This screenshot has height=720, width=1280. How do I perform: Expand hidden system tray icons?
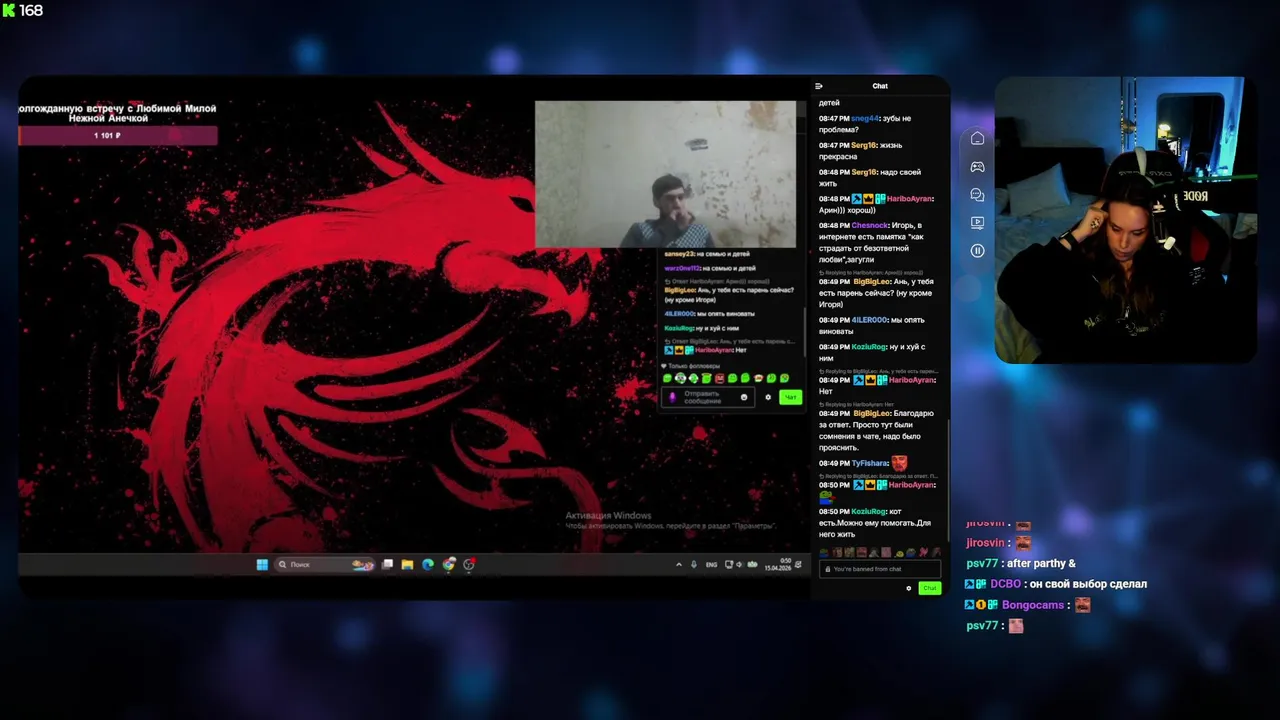point(679,564)
